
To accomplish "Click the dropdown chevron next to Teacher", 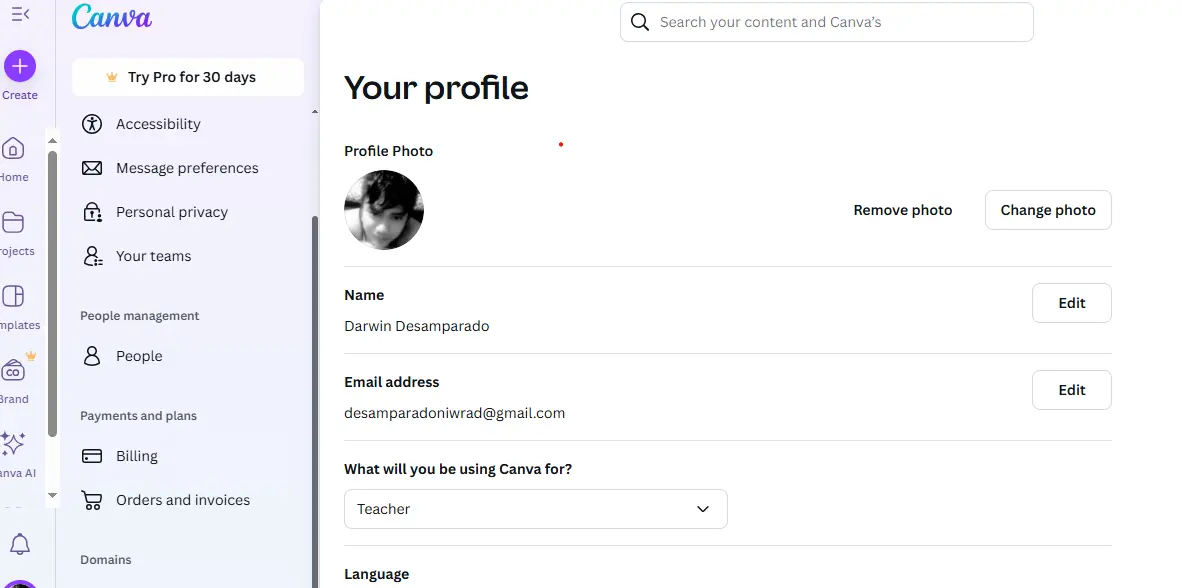I will (x=703, y=509).
